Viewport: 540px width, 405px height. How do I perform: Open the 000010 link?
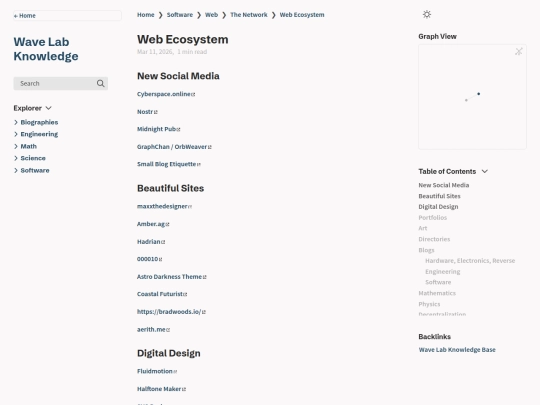pos(149,259)
